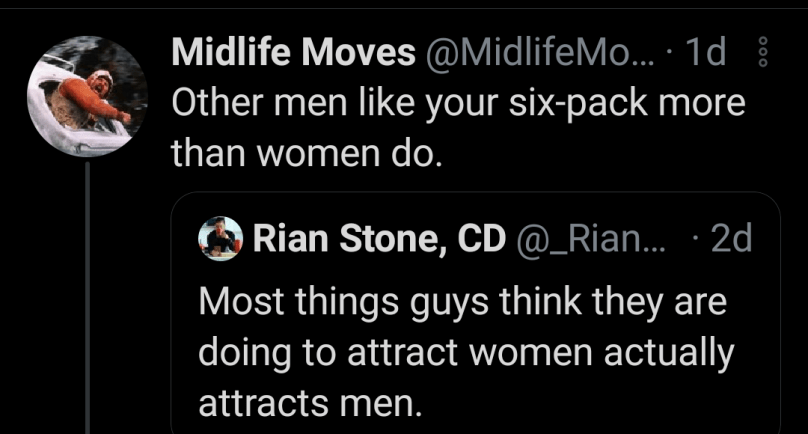
Task: Tap the Midlife Moves profile avatar
Action: tap(86, 96)
